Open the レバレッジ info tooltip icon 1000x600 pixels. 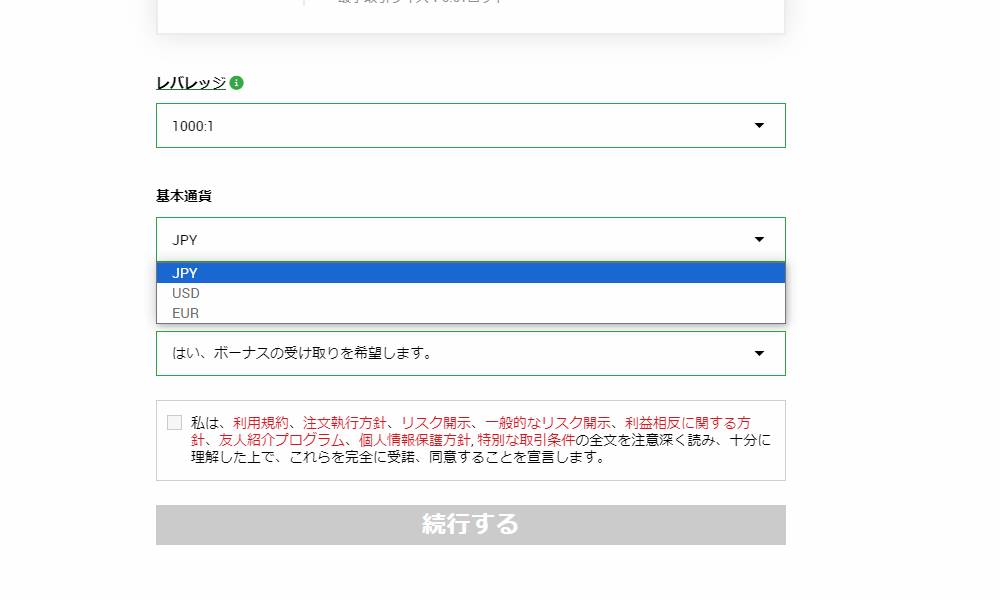pyautogui.click(x=237, y=84)
